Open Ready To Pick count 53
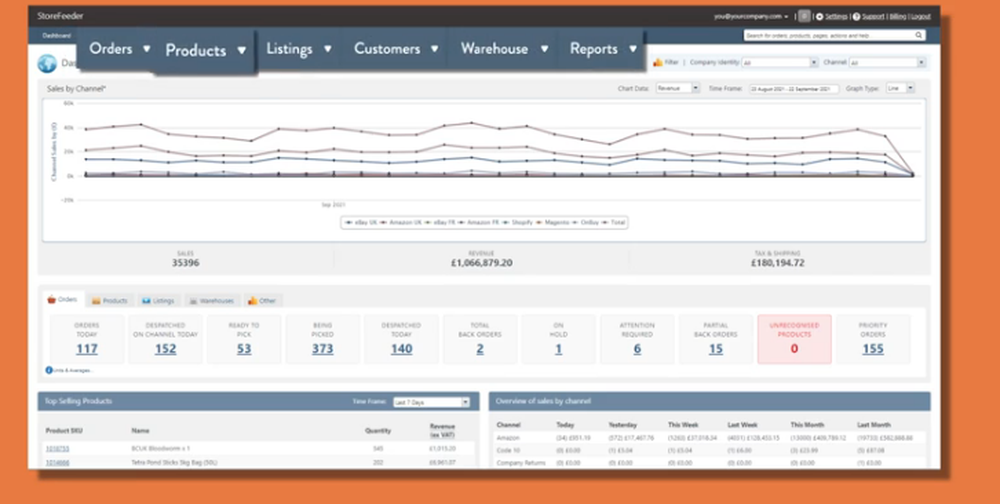This screenshot has width=1000, height=504. click(244, 349)
